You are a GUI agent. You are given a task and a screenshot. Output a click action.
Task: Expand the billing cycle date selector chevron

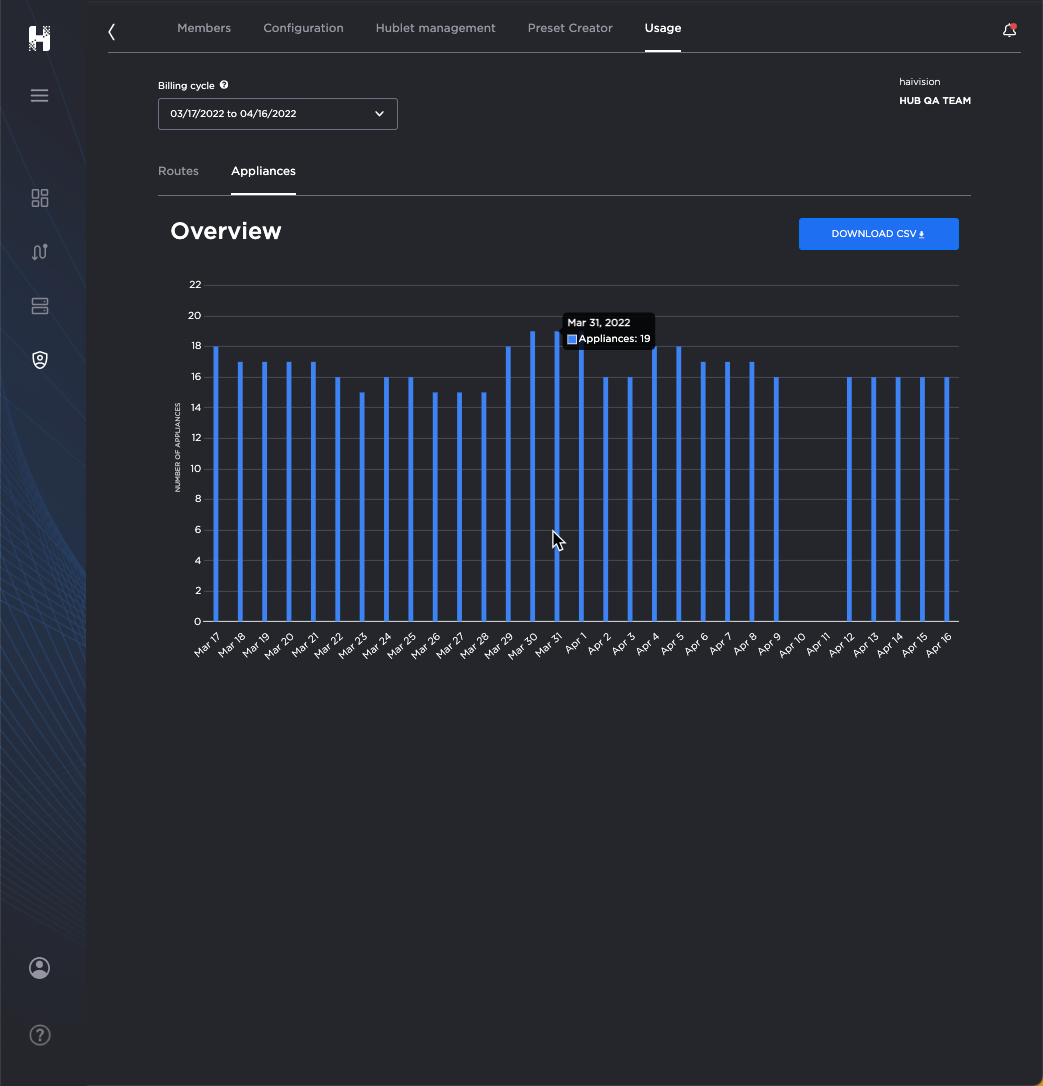pyautogui.click(x=379, y=113)
